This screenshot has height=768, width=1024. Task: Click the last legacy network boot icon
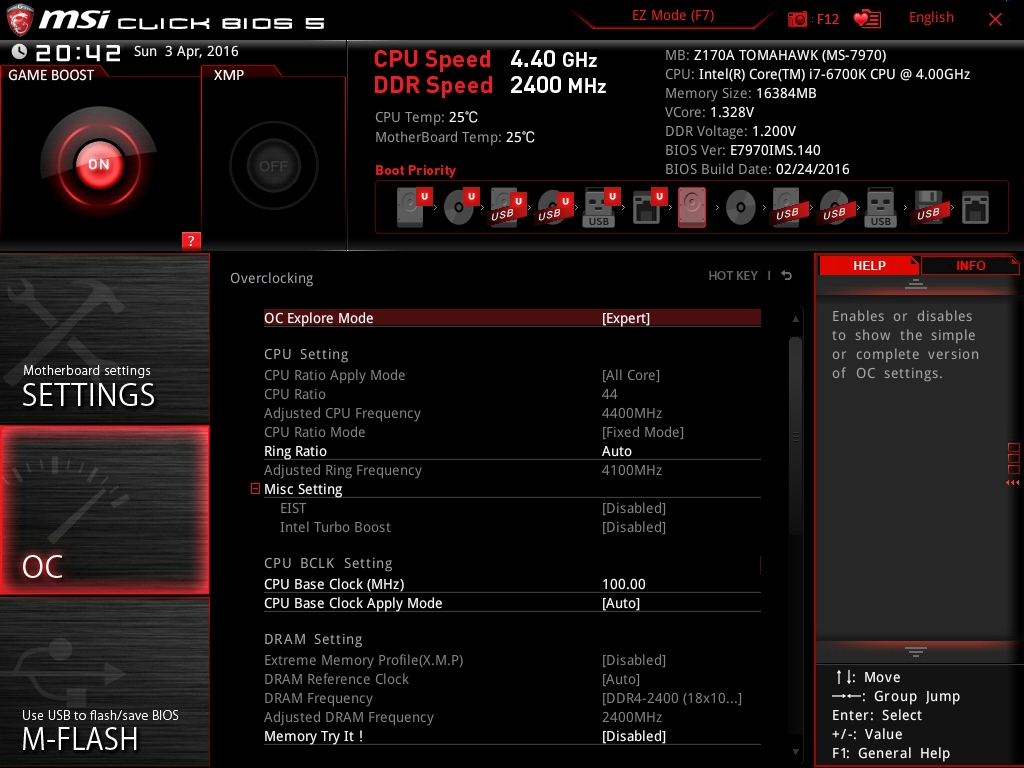point(975,208)
